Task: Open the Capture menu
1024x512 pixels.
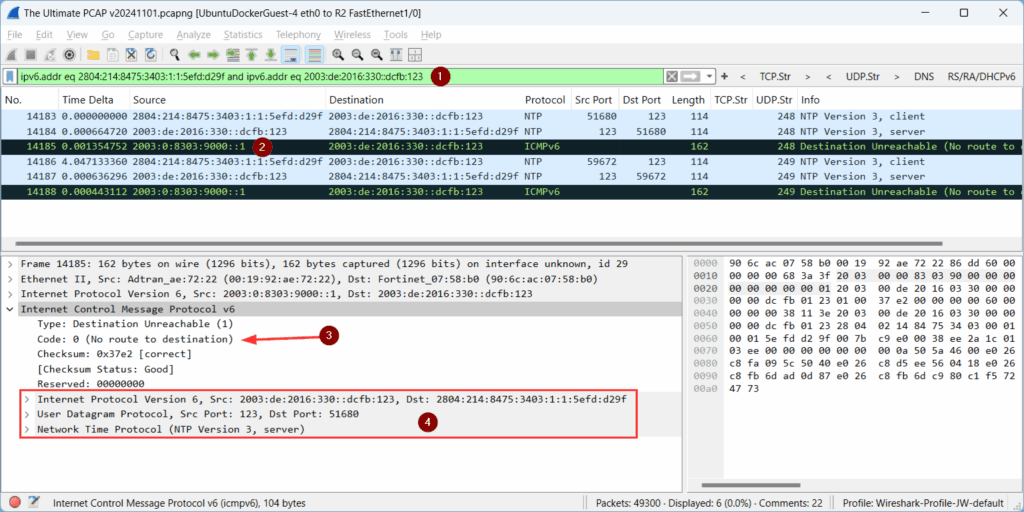Action: pos(146,35)
